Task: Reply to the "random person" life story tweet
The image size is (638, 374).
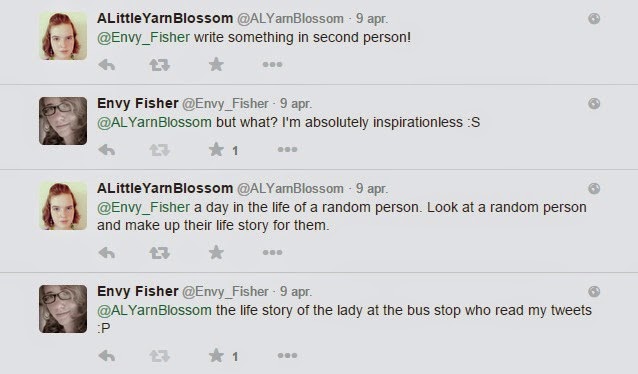Action: point(107,253)
